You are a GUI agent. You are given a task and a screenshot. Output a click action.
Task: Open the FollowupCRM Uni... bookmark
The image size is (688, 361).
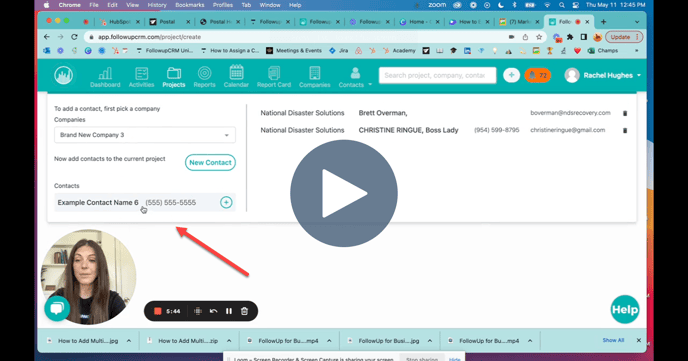point(165,51)
